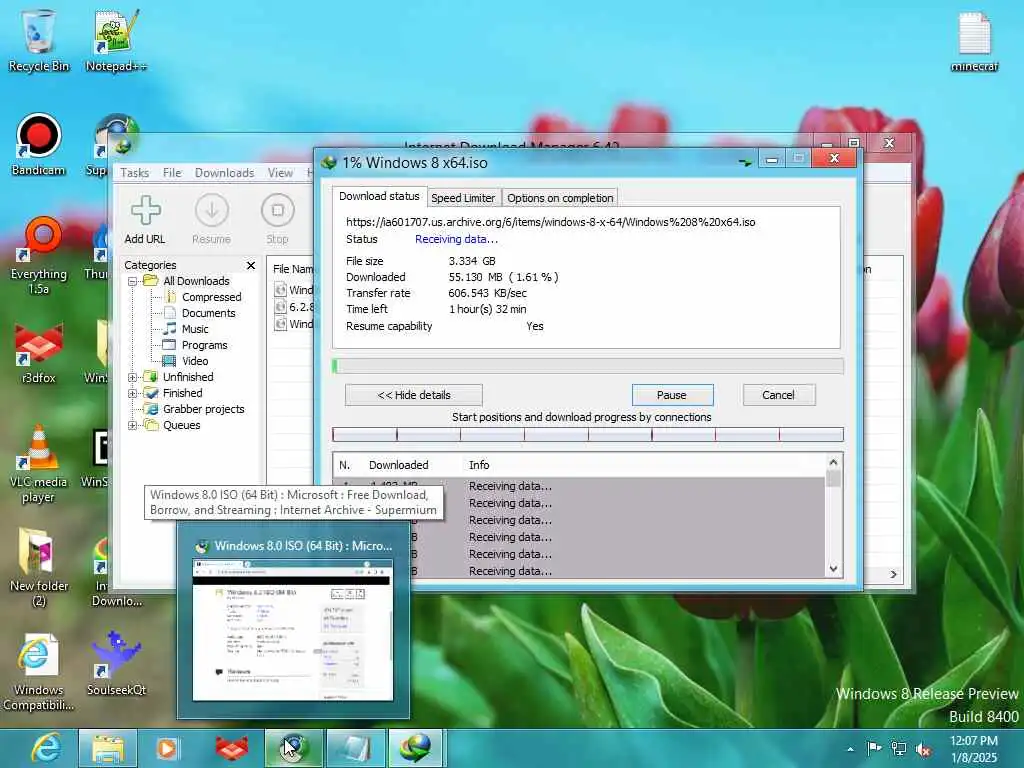Click the Internet Download Manager taskbar icon
The width and height of the screenshot is (1024, 768).
[x=415, y=748]
